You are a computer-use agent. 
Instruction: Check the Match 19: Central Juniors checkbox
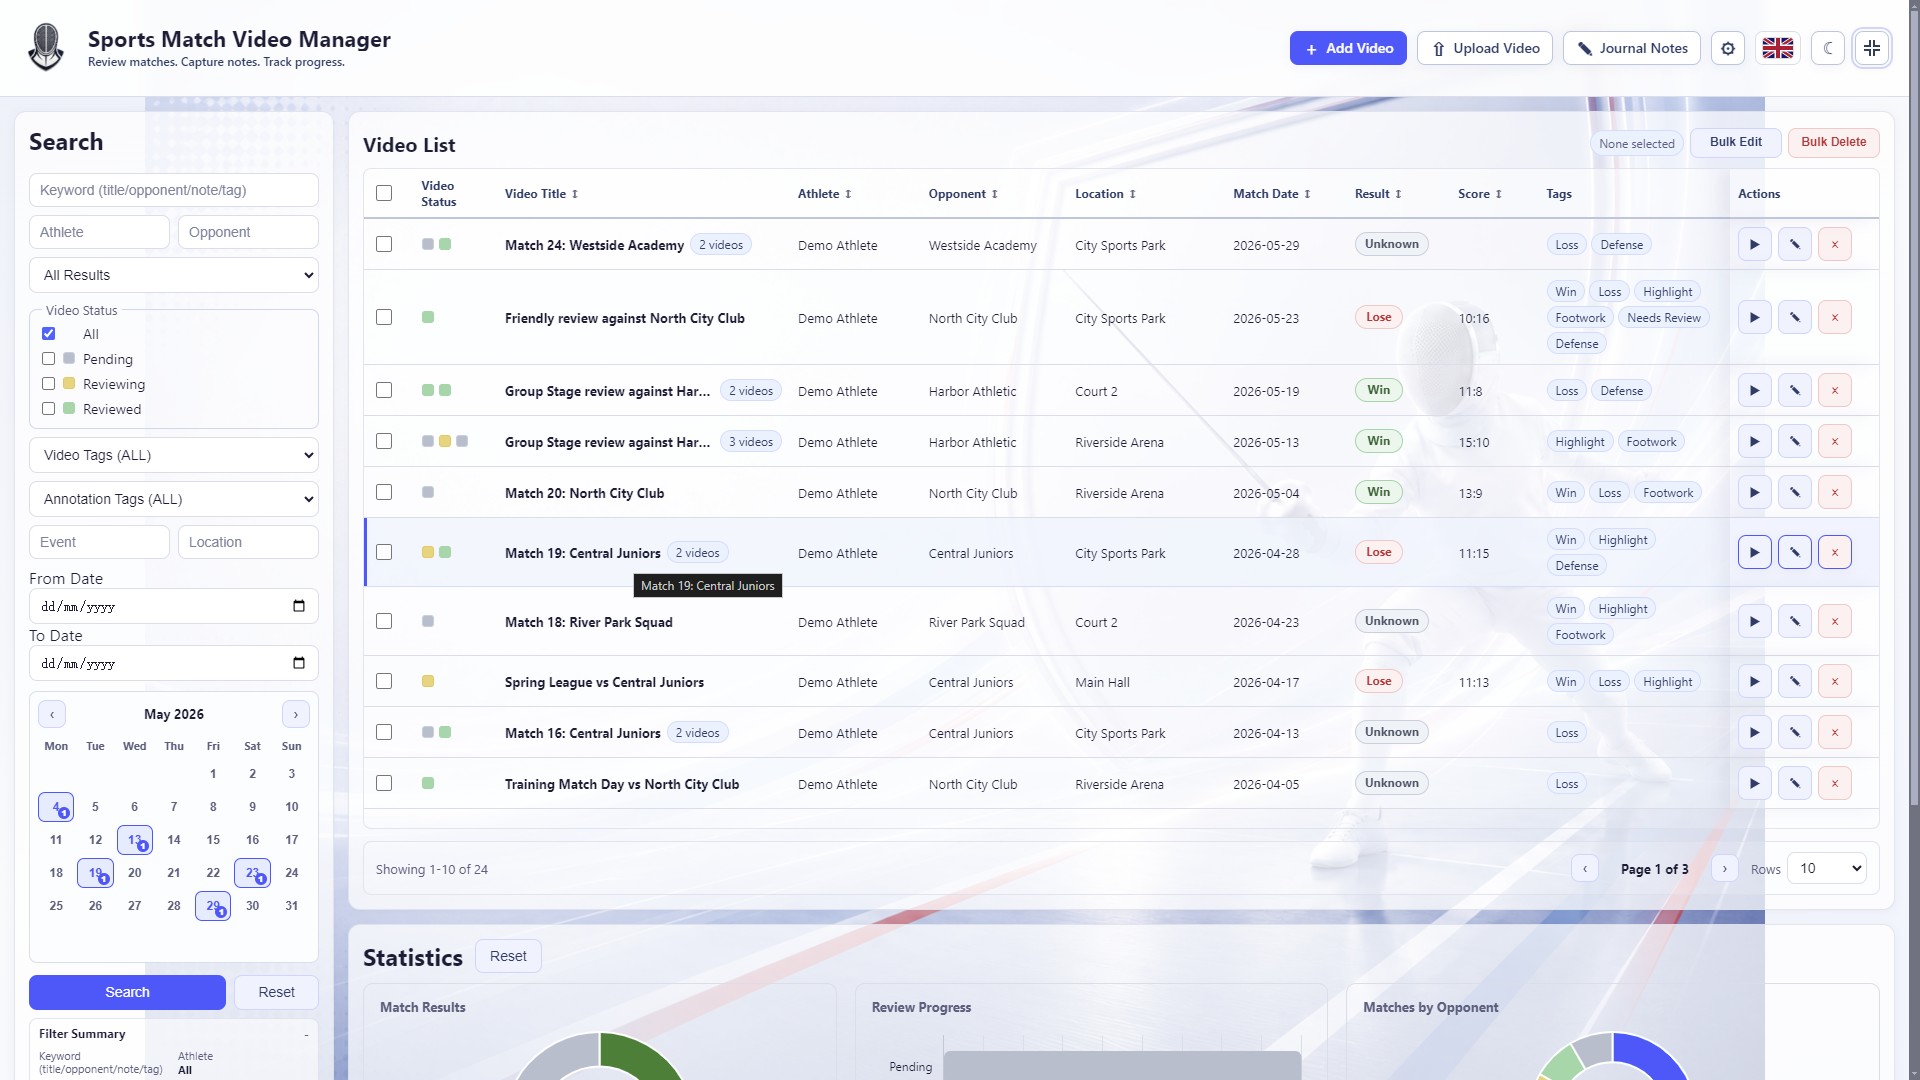[384, 553]
